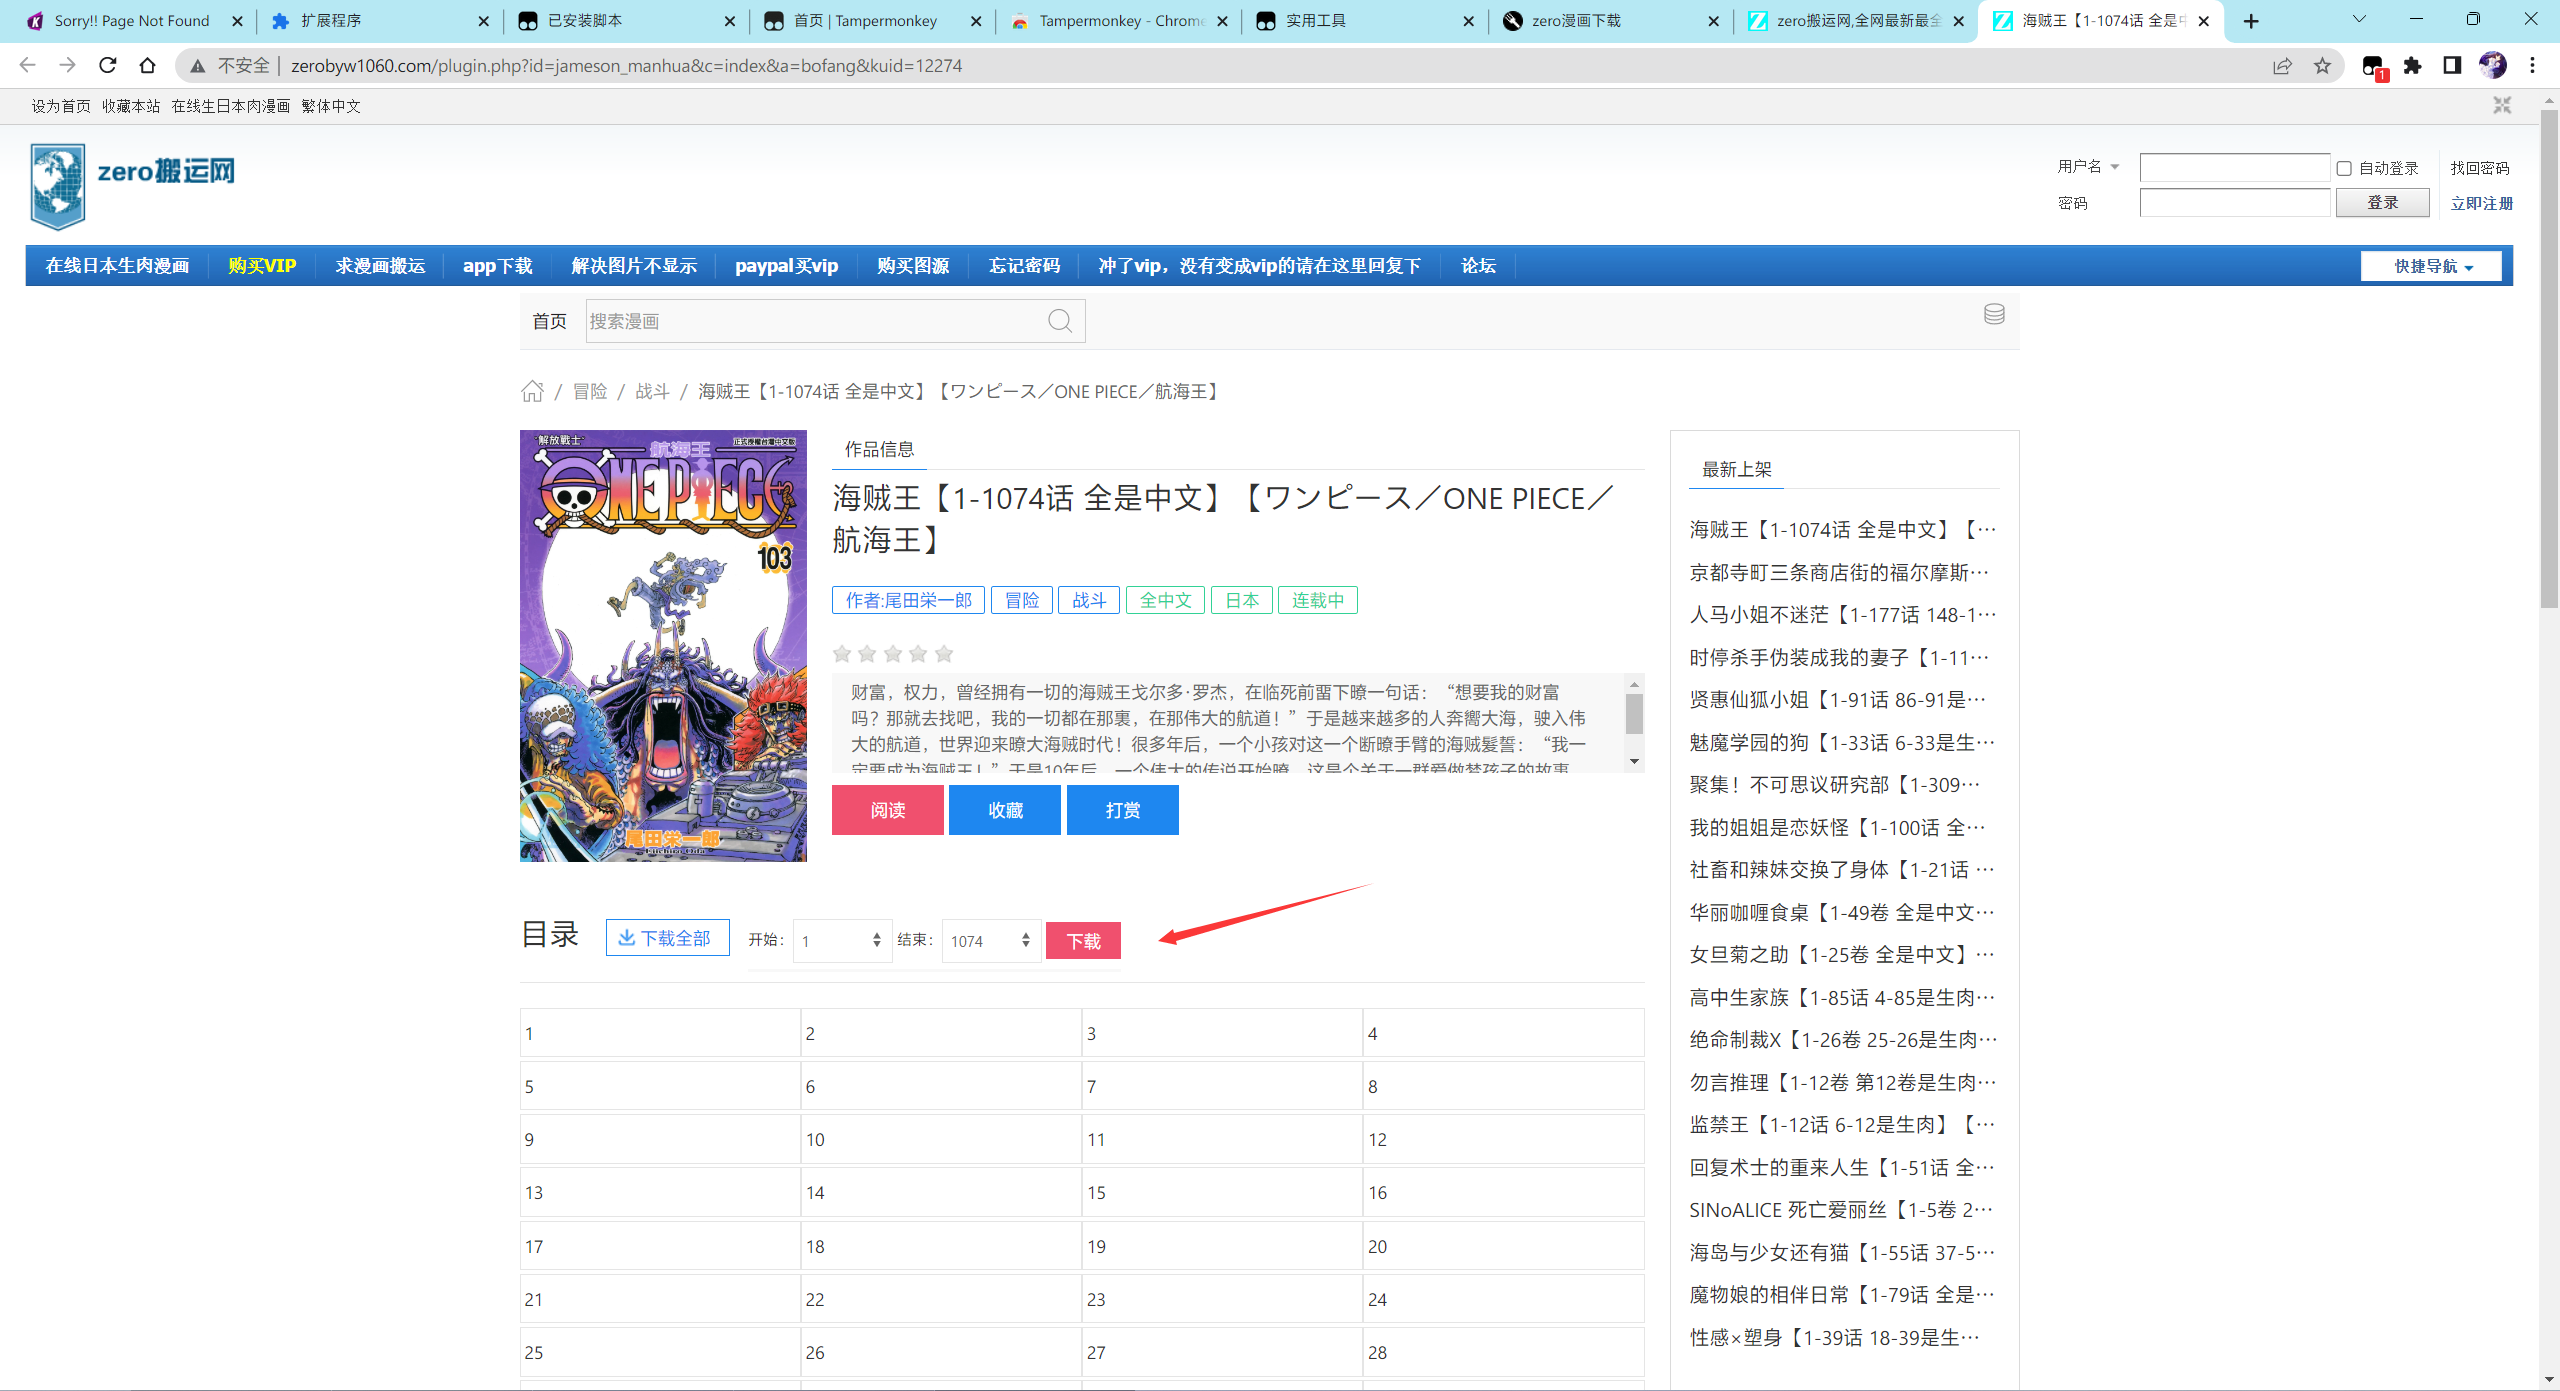The image size is (2560, 1391).
Task: Open 人马小姐不迷茫 in 最新上架 list
Action: click(1842, 615)
